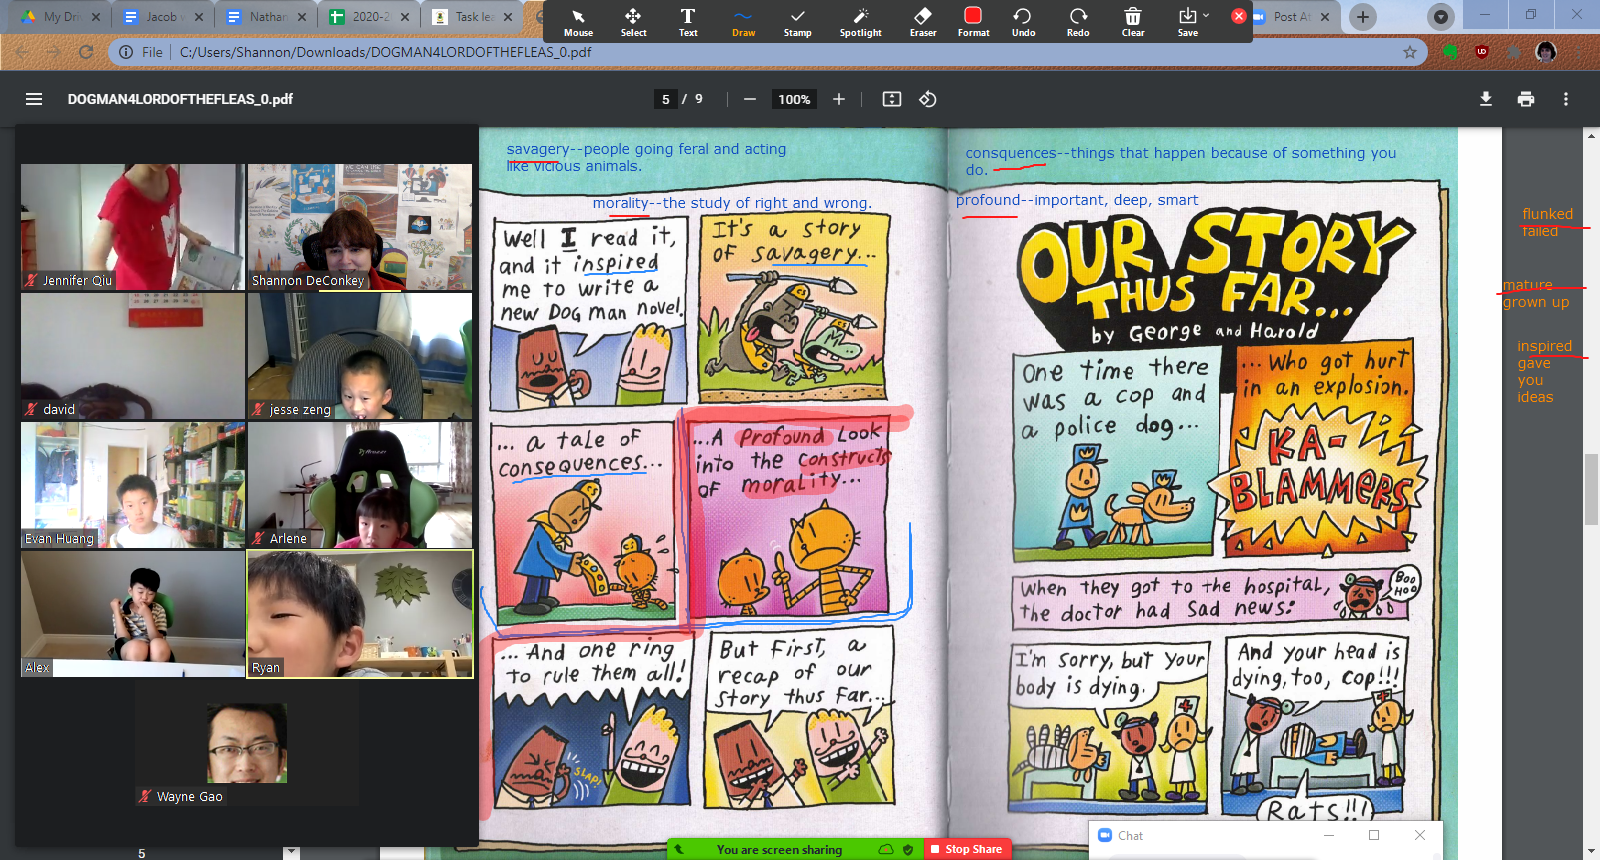Bookmark this page with the star
This screenshot has height=860, width=1600.
[1410, 52]
